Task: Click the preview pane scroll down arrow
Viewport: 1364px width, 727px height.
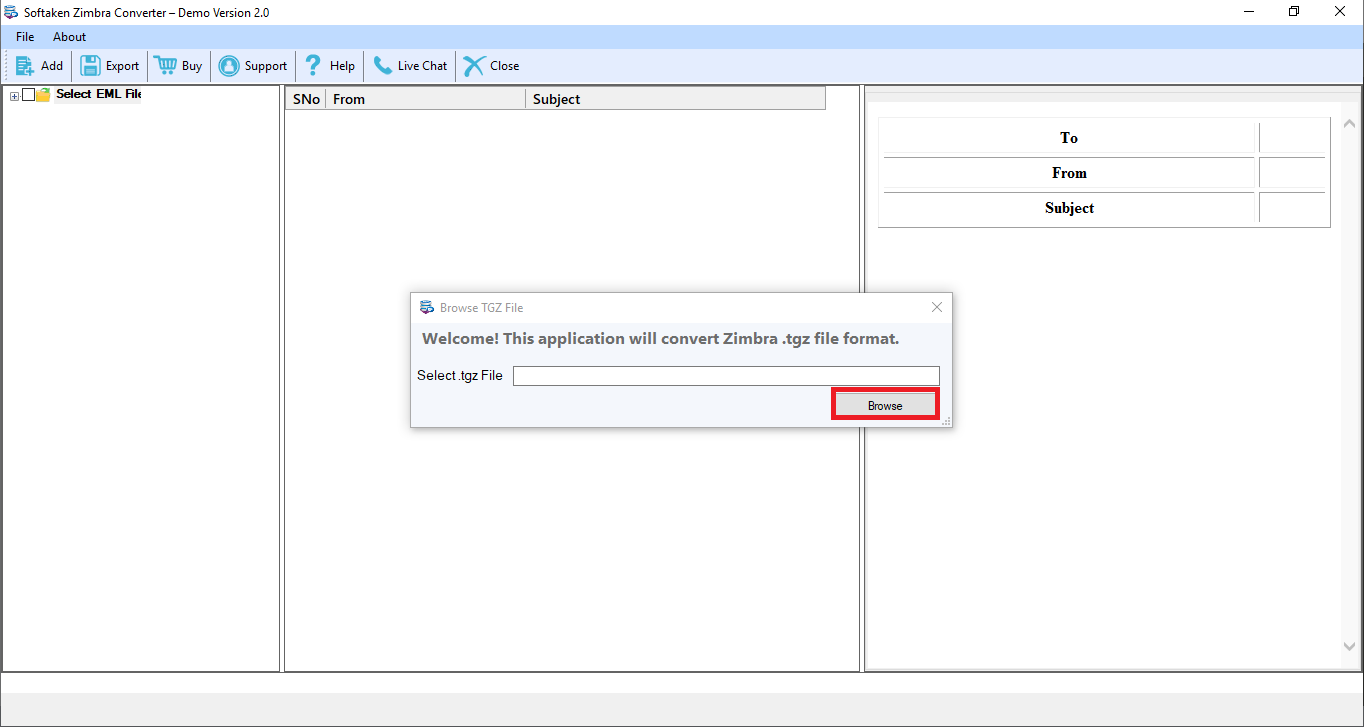Action: tap(1350, 647)
